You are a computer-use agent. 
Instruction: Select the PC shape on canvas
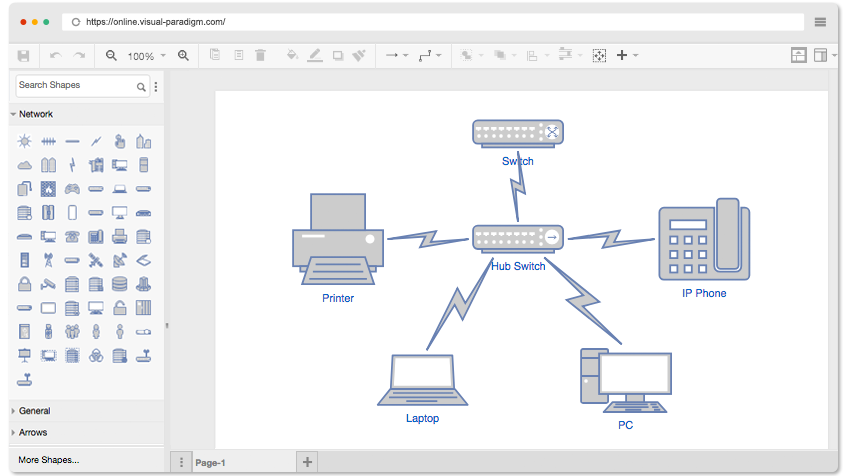click(x=626, y=381)
